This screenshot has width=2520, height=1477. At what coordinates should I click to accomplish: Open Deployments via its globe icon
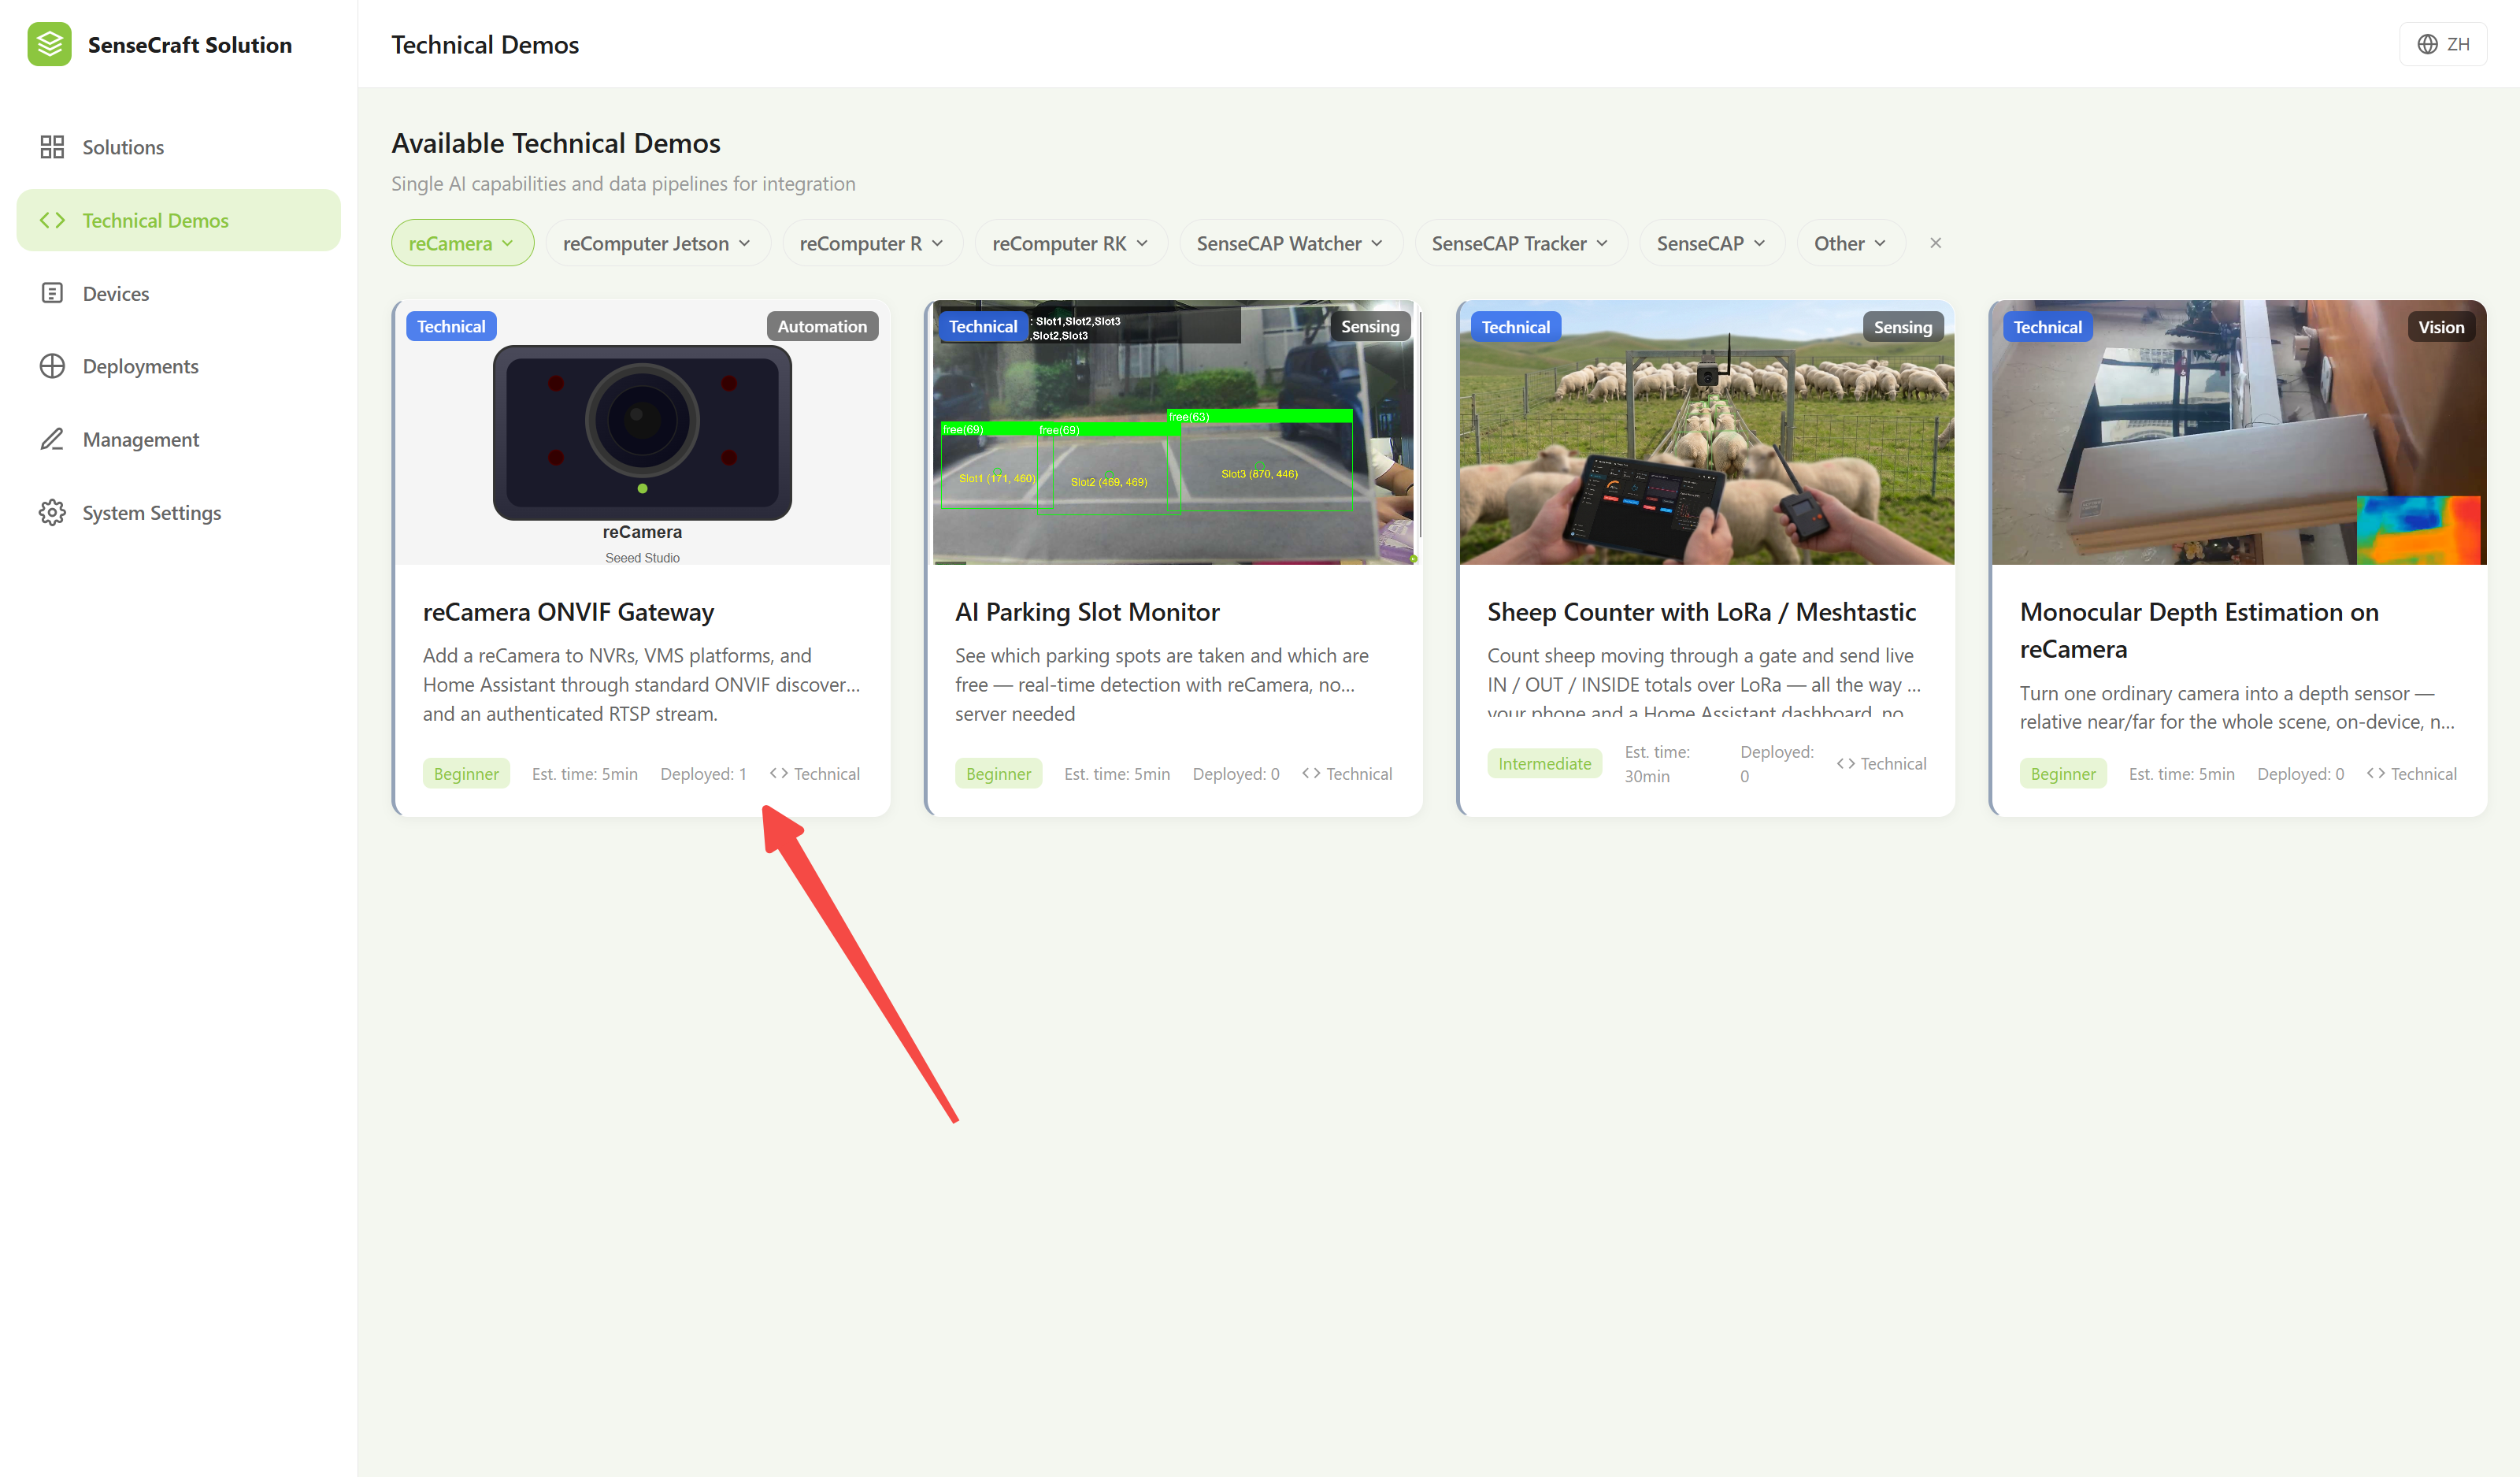[52, 366]
